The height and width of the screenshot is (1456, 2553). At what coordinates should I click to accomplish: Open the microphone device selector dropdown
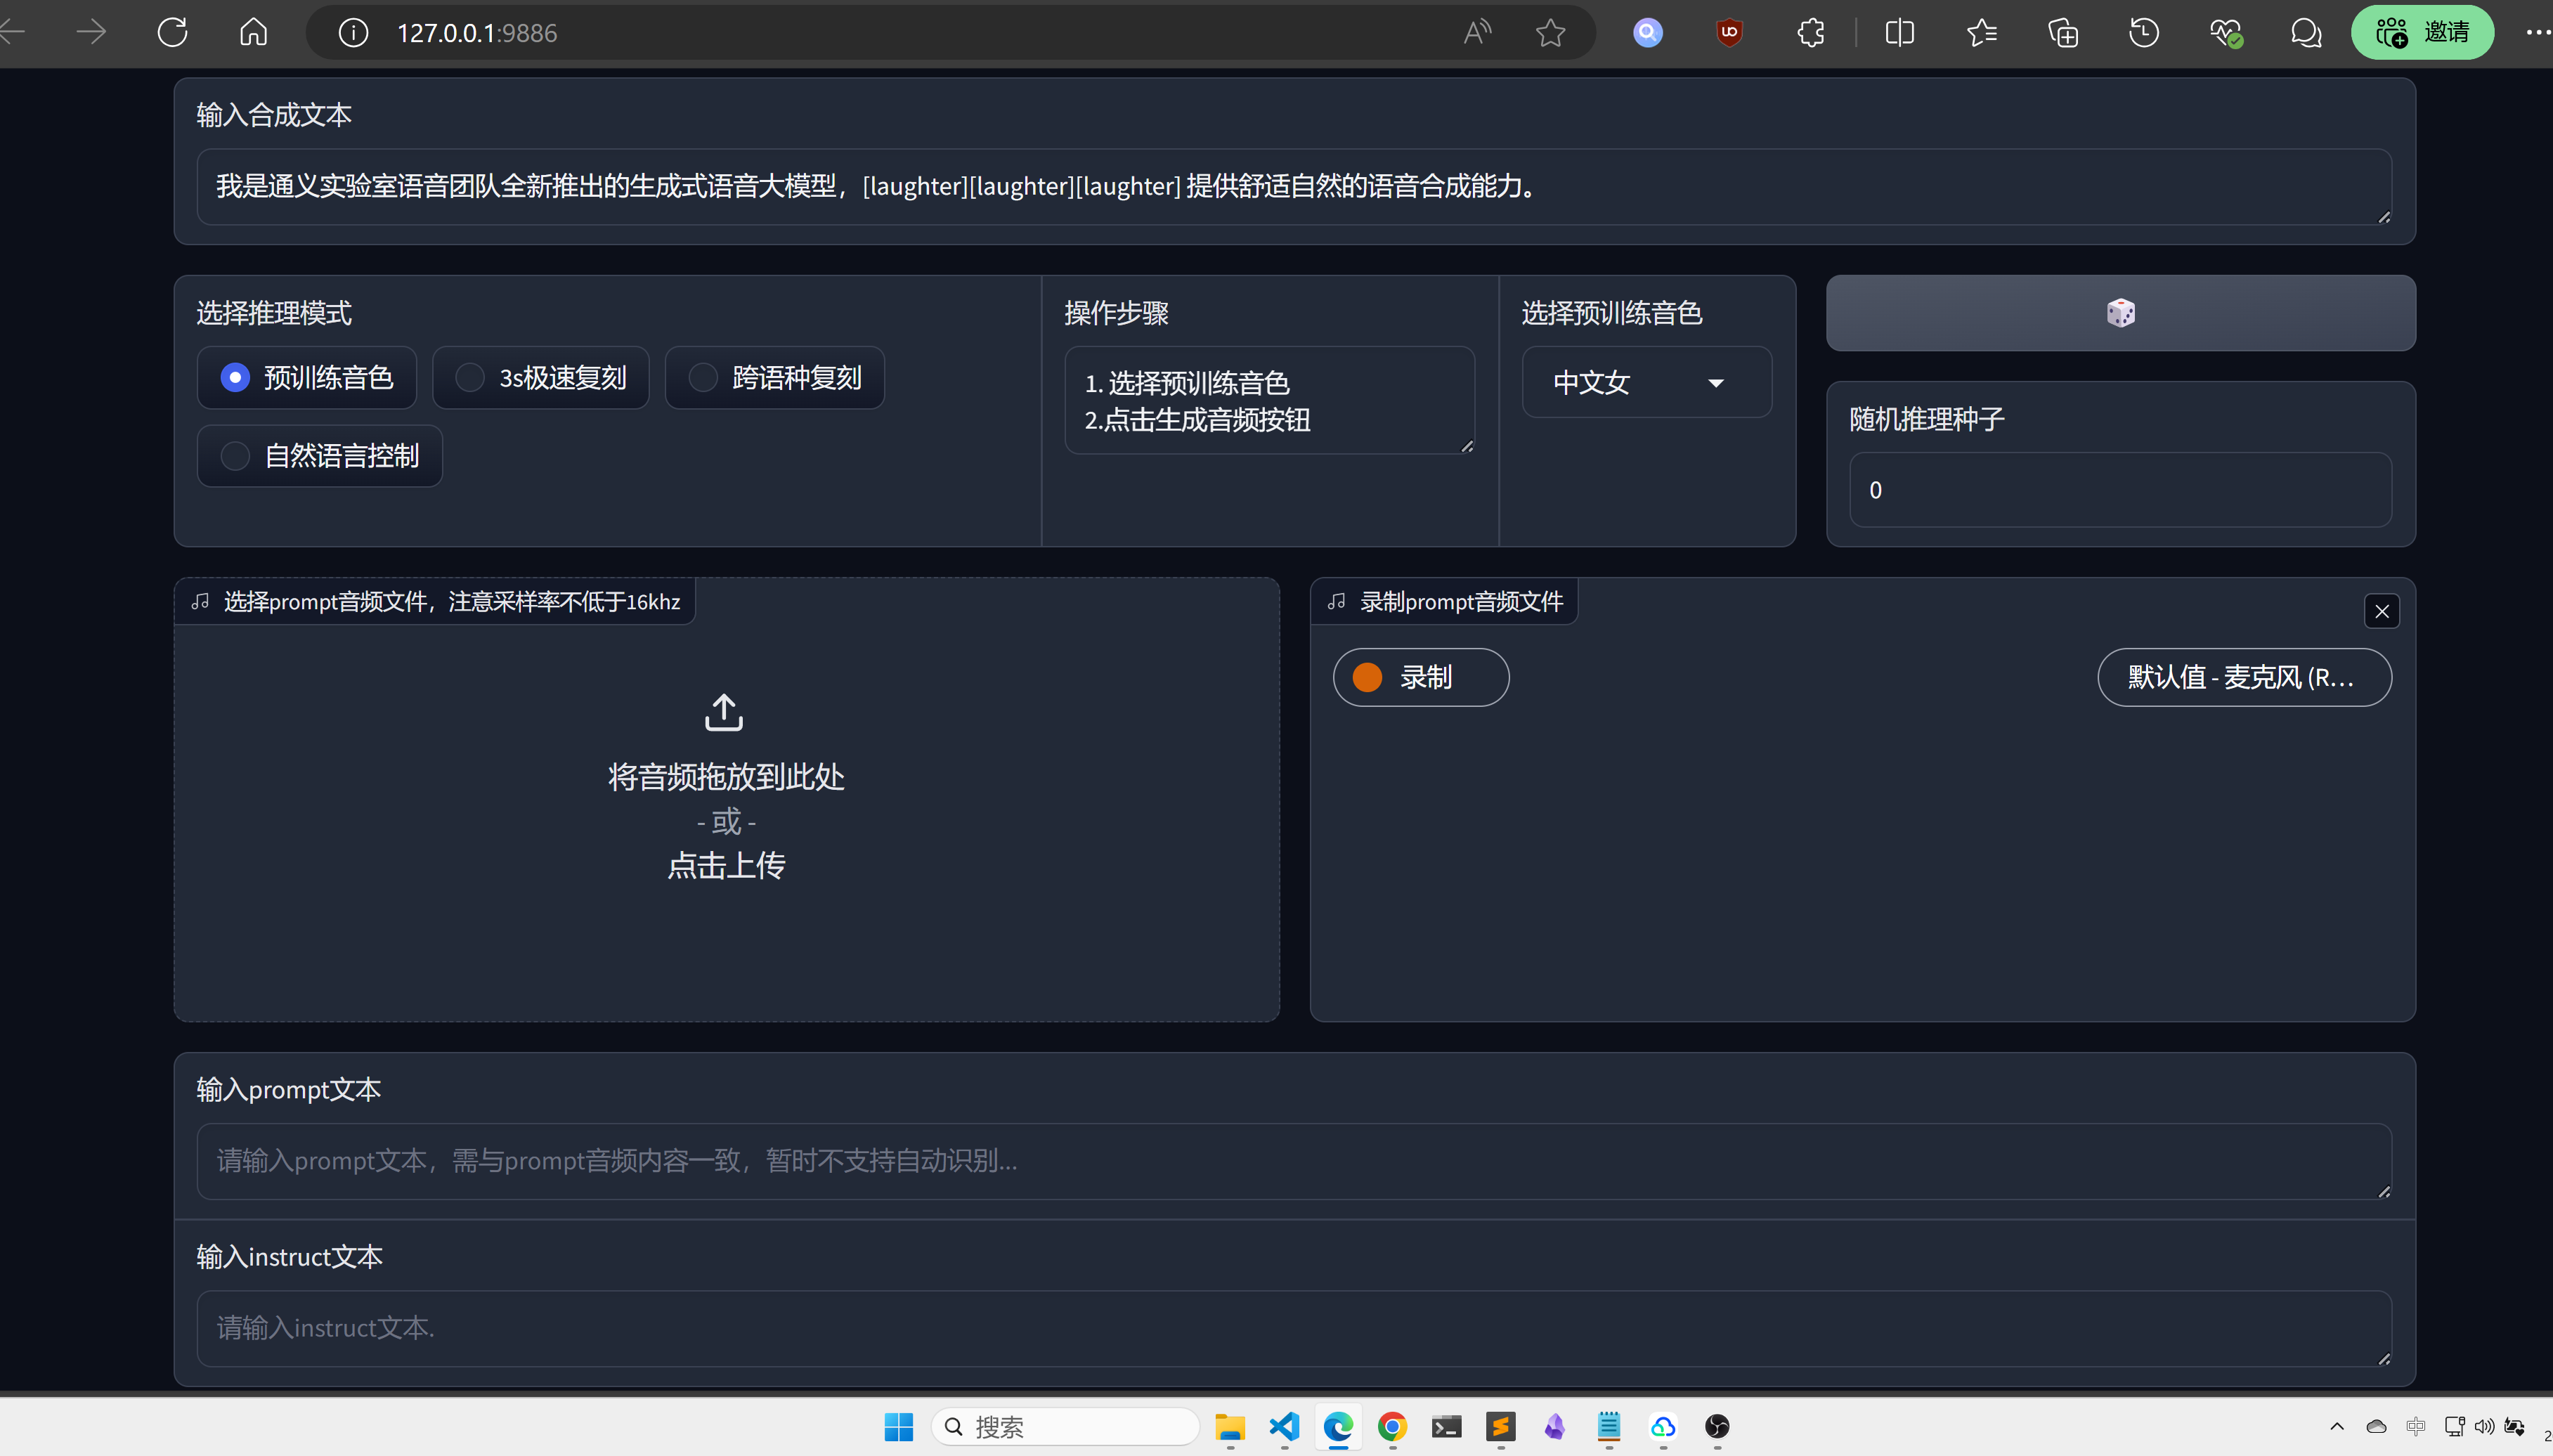[x=2243, y=677]
